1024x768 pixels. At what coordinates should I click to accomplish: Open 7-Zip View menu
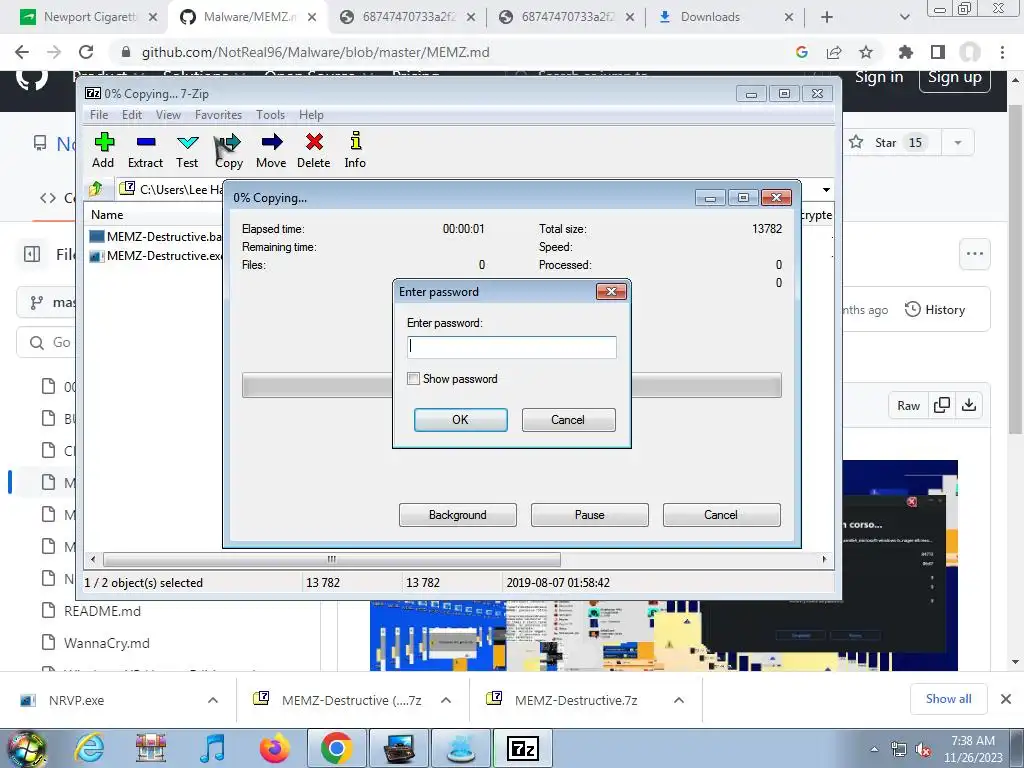168,115
